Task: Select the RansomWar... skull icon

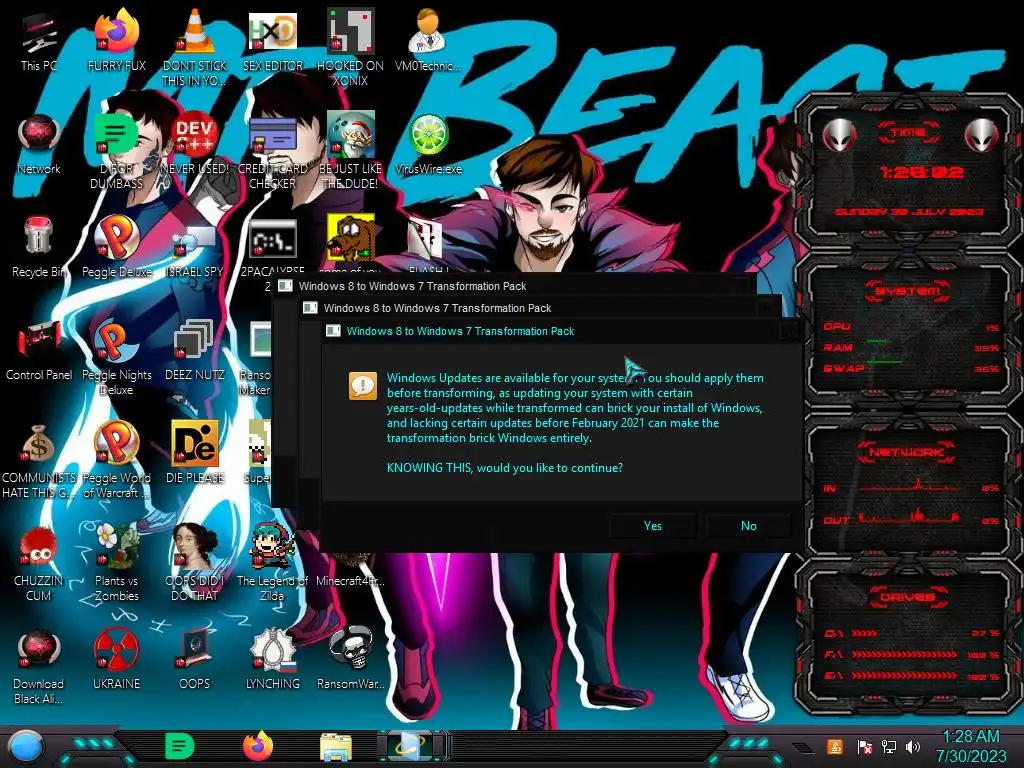Action: tap(351, 660)
